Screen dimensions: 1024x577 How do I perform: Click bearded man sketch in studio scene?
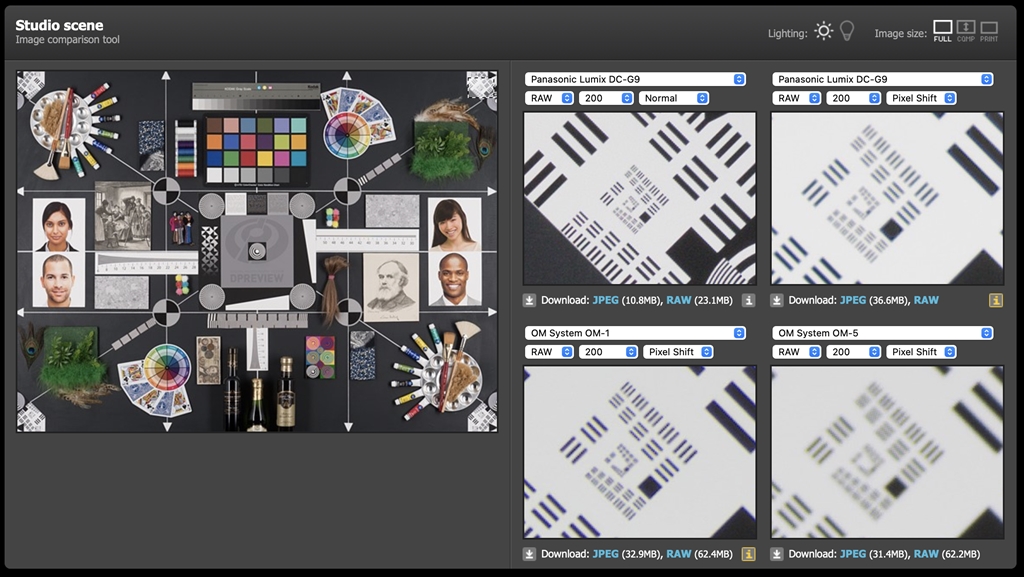391,287
